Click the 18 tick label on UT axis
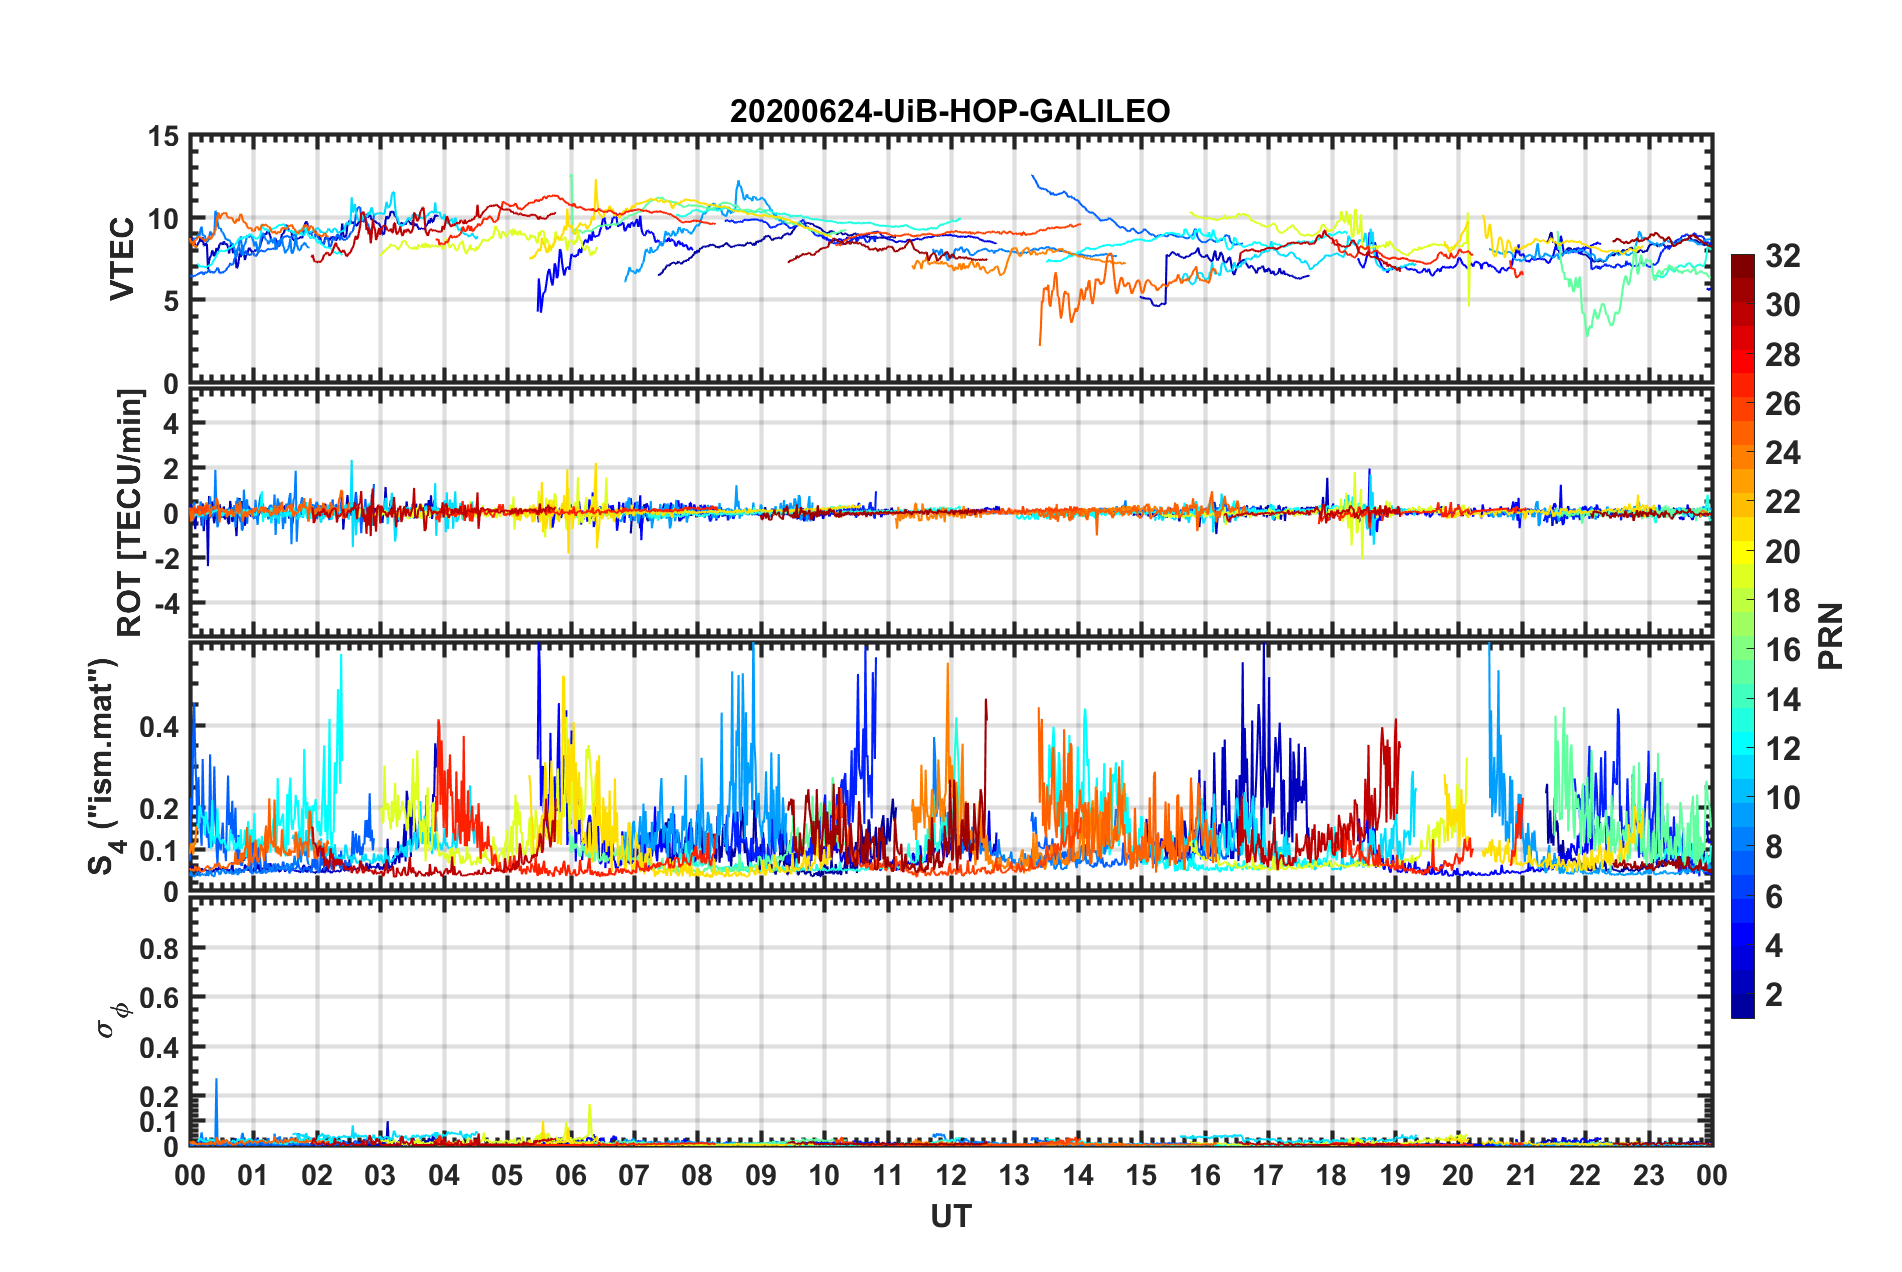This screenshot has width=1902, height=1272. point(1332,1175)
